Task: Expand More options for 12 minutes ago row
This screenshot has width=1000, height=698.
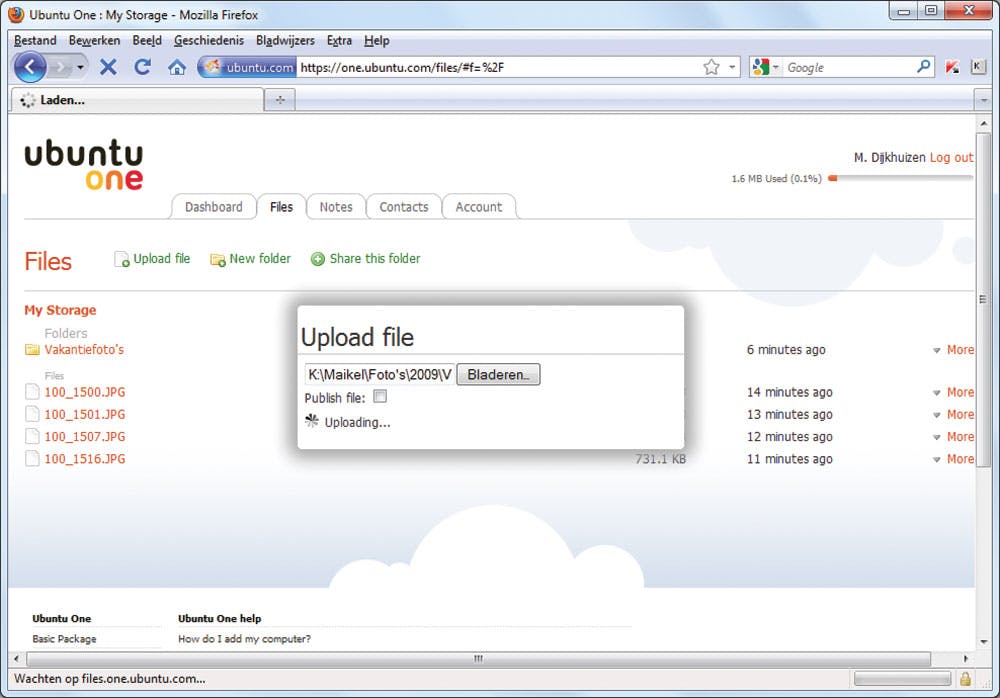Action: pos(953,436)
